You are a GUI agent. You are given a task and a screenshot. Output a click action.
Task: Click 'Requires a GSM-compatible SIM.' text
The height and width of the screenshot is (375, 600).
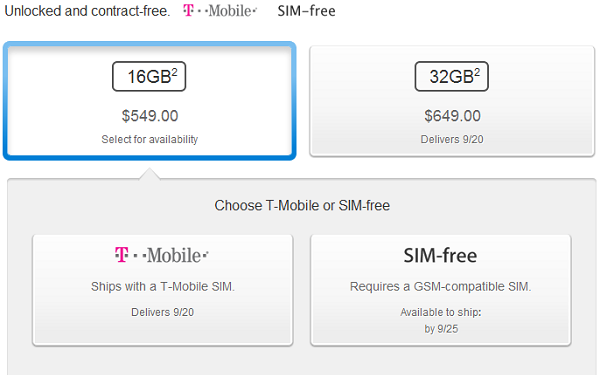coord(440,286)
